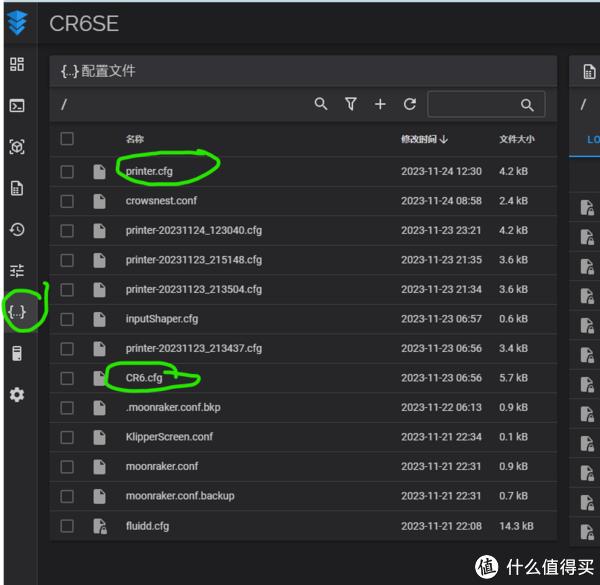Image resolution: width=600 pixels, height=585 pixels.
Task: Refresh the config file list
Action: (410, 104)
